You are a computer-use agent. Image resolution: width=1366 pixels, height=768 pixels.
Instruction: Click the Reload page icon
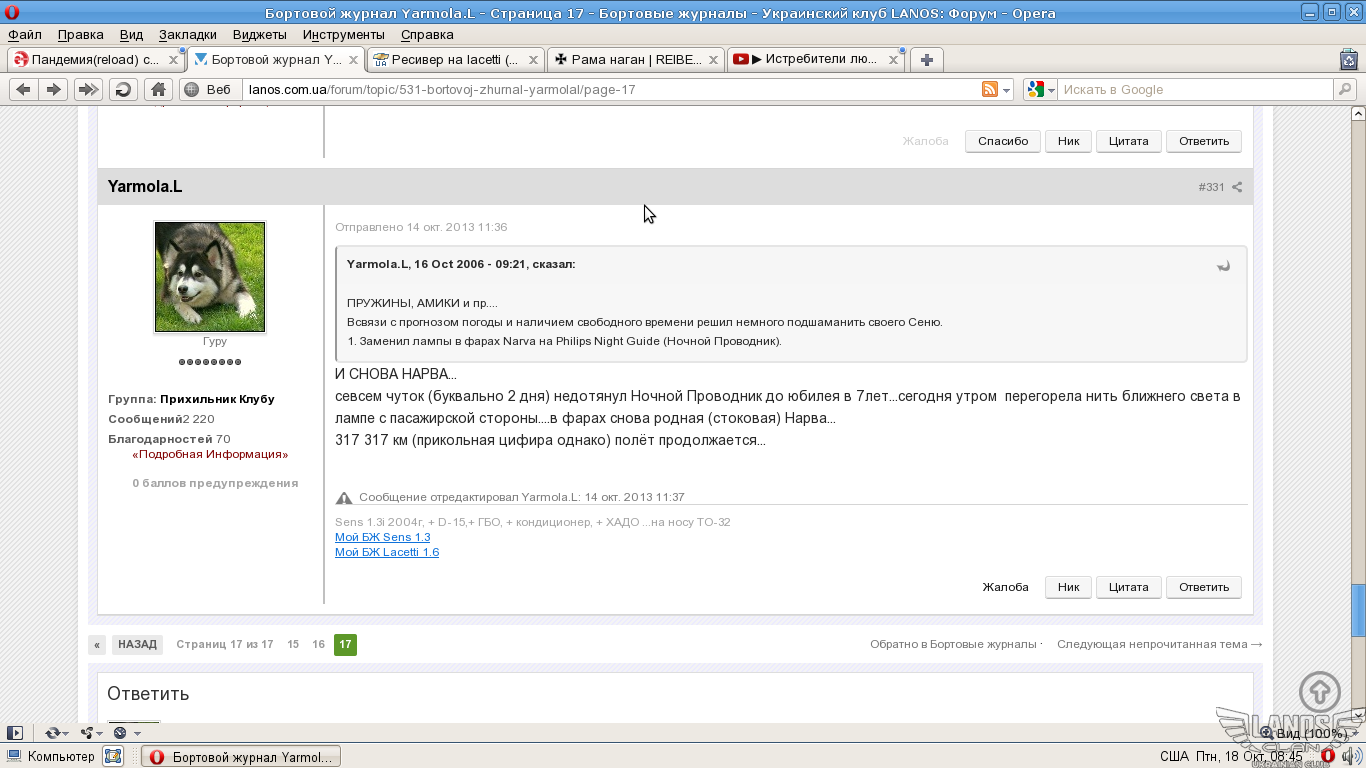122,90
